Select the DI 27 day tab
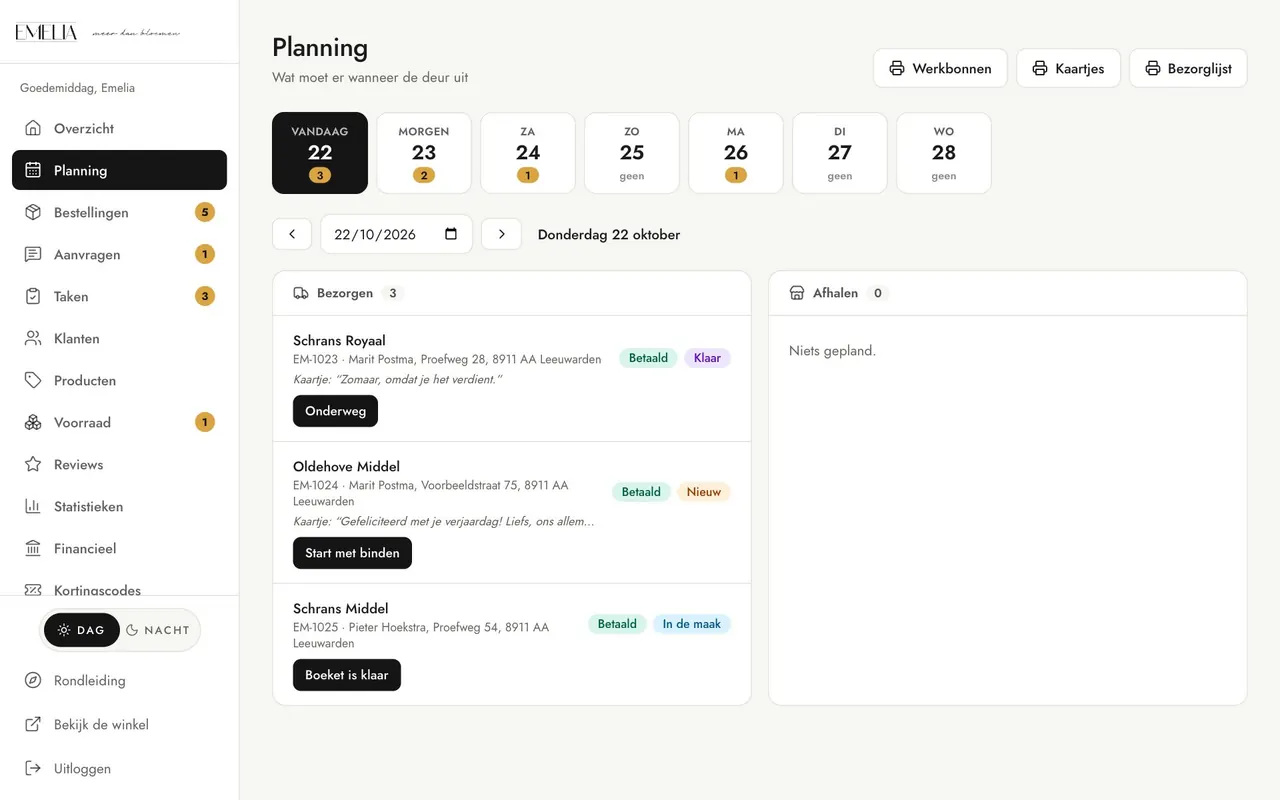This screenshot has height=800, width=1280. 840,153
